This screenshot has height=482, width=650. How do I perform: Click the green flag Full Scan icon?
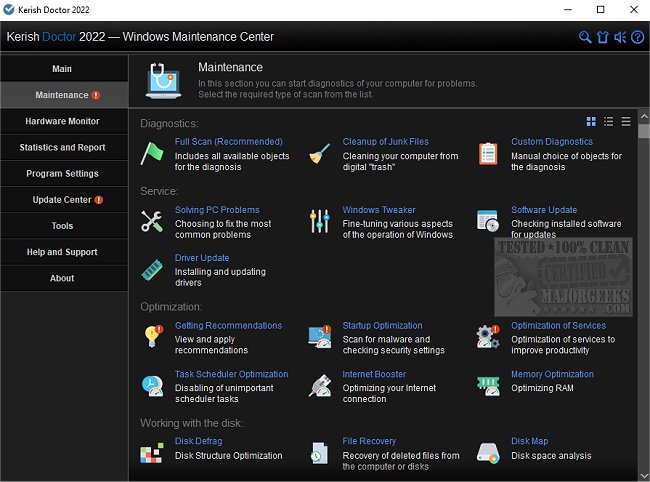(x=152, y=153)
